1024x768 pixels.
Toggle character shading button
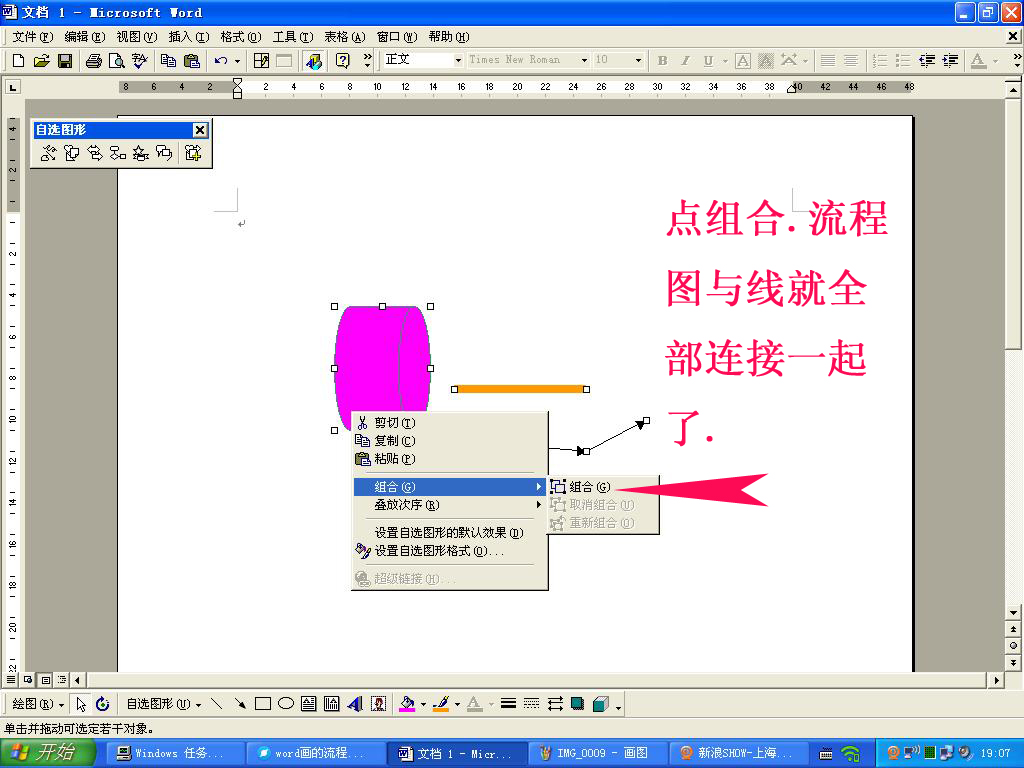(765, 61)
